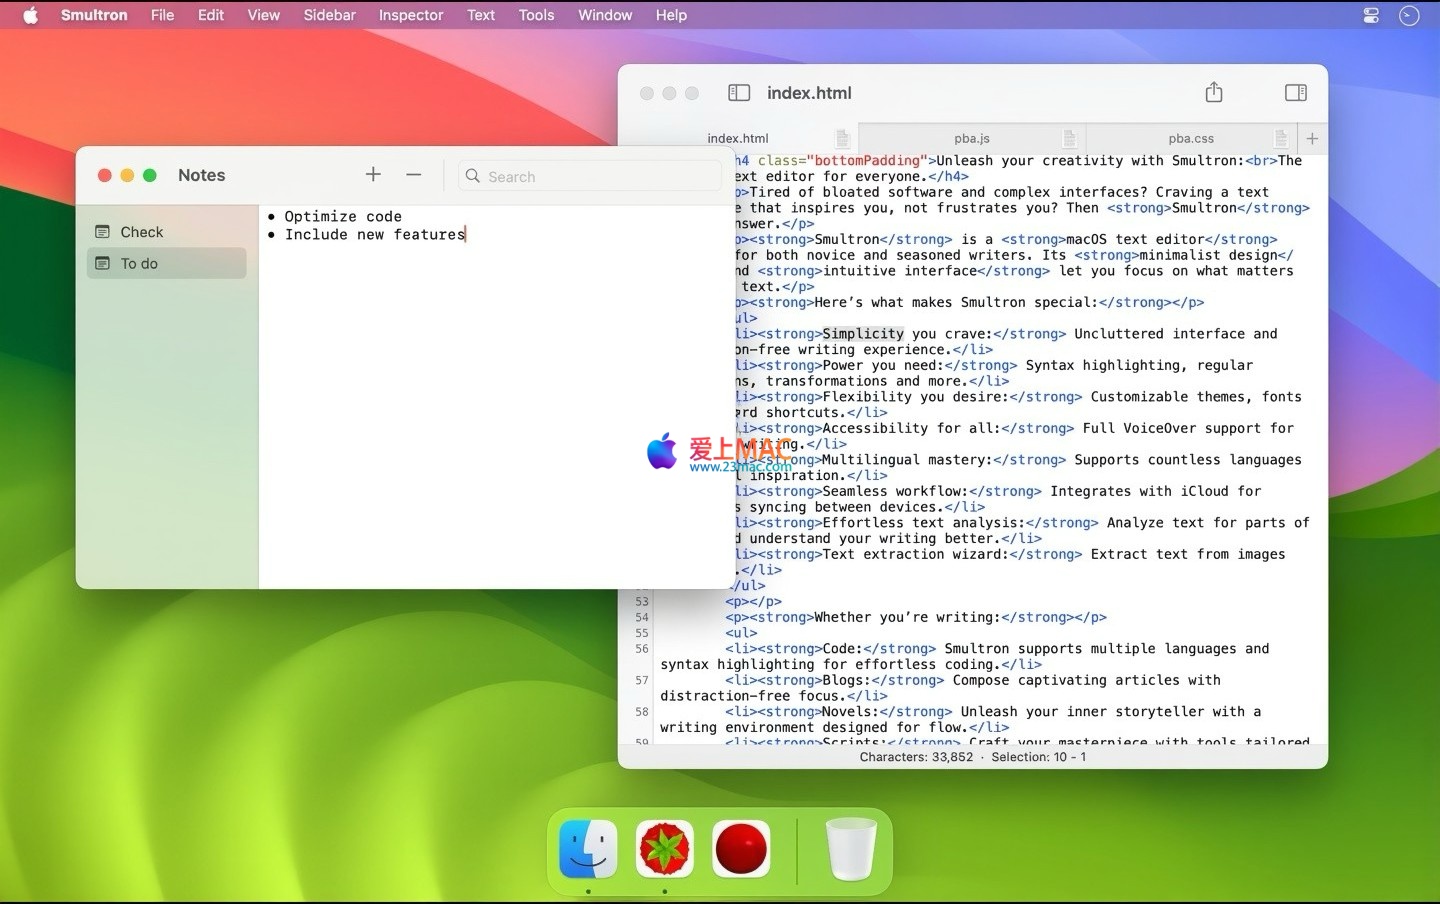Screen dimensions: 1440x904
Task: Click the Share icon in the editor toolbar
Action: (x=1214, y=93)
